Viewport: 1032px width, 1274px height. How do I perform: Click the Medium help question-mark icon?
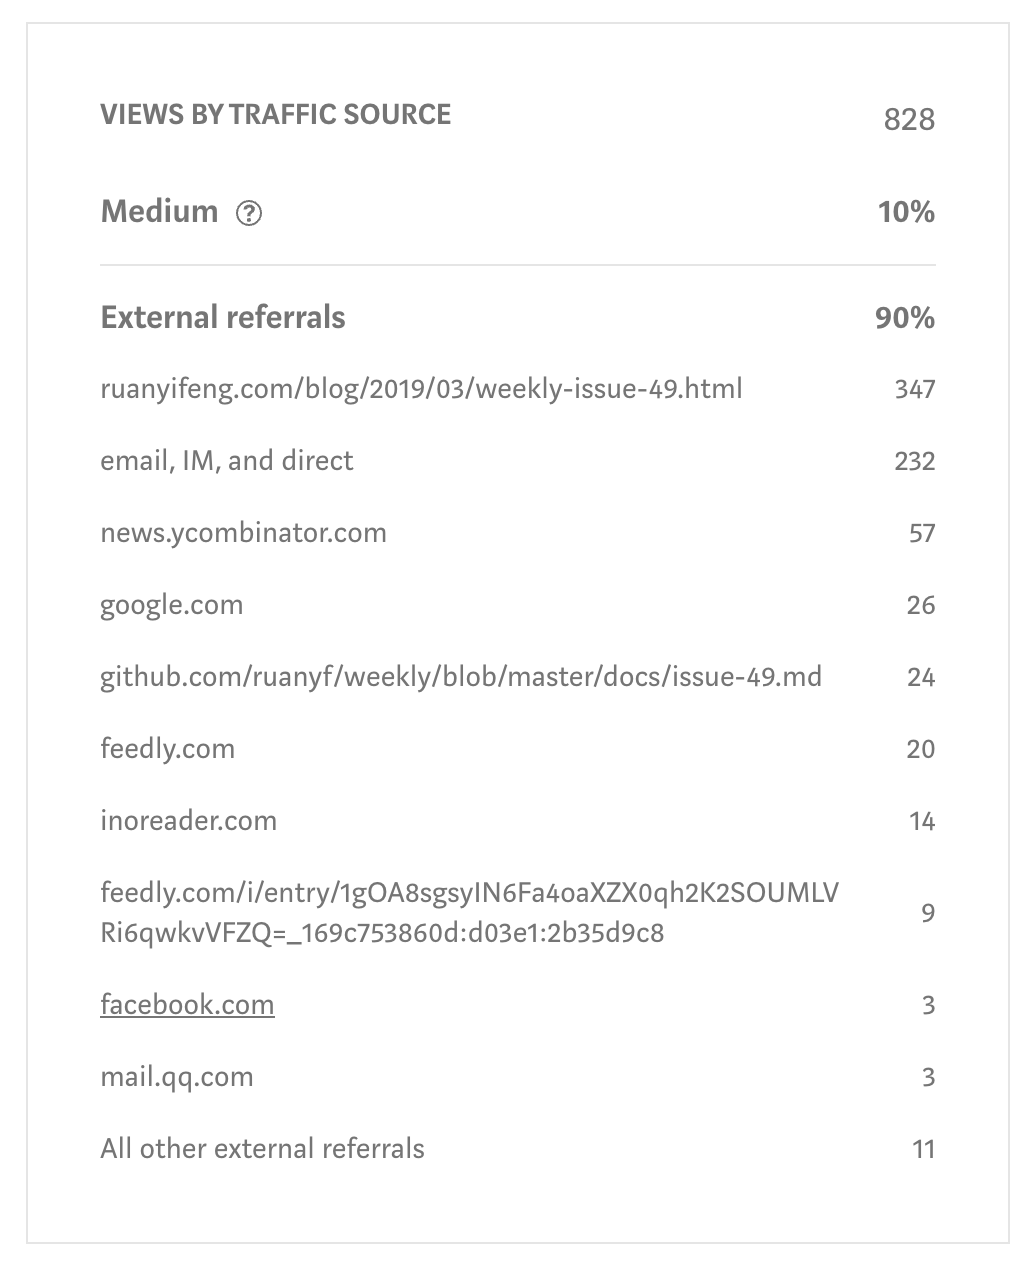click(249, 213)
